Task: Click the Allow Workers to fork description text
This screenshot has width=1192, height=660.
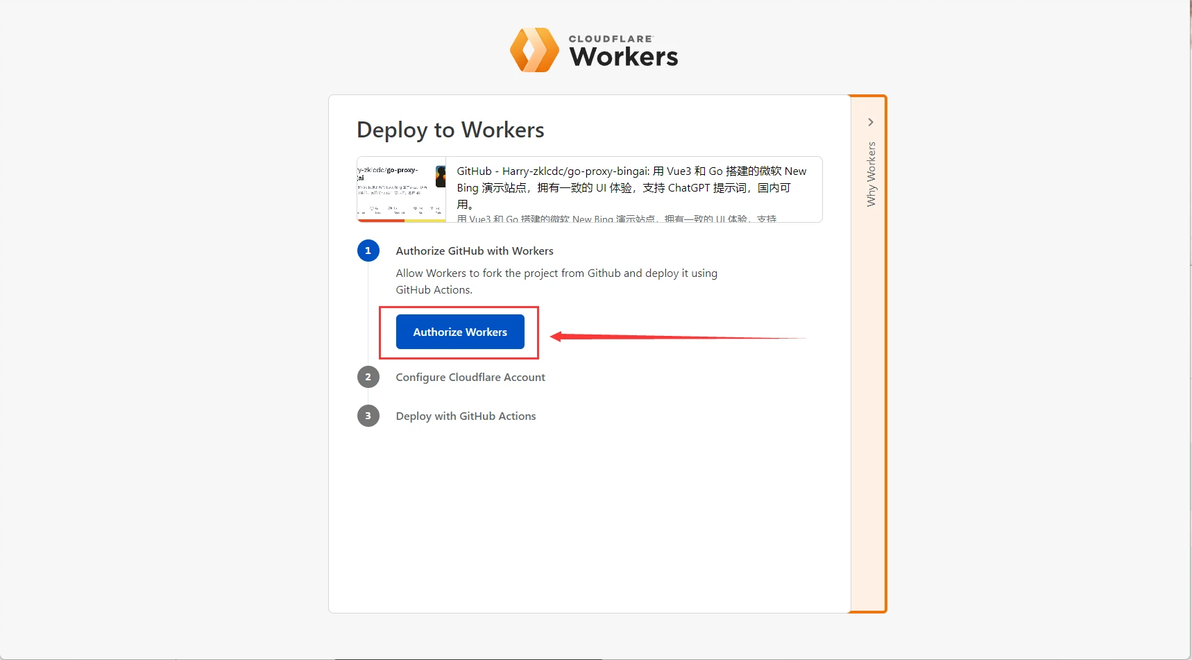Action: [556, 281]
